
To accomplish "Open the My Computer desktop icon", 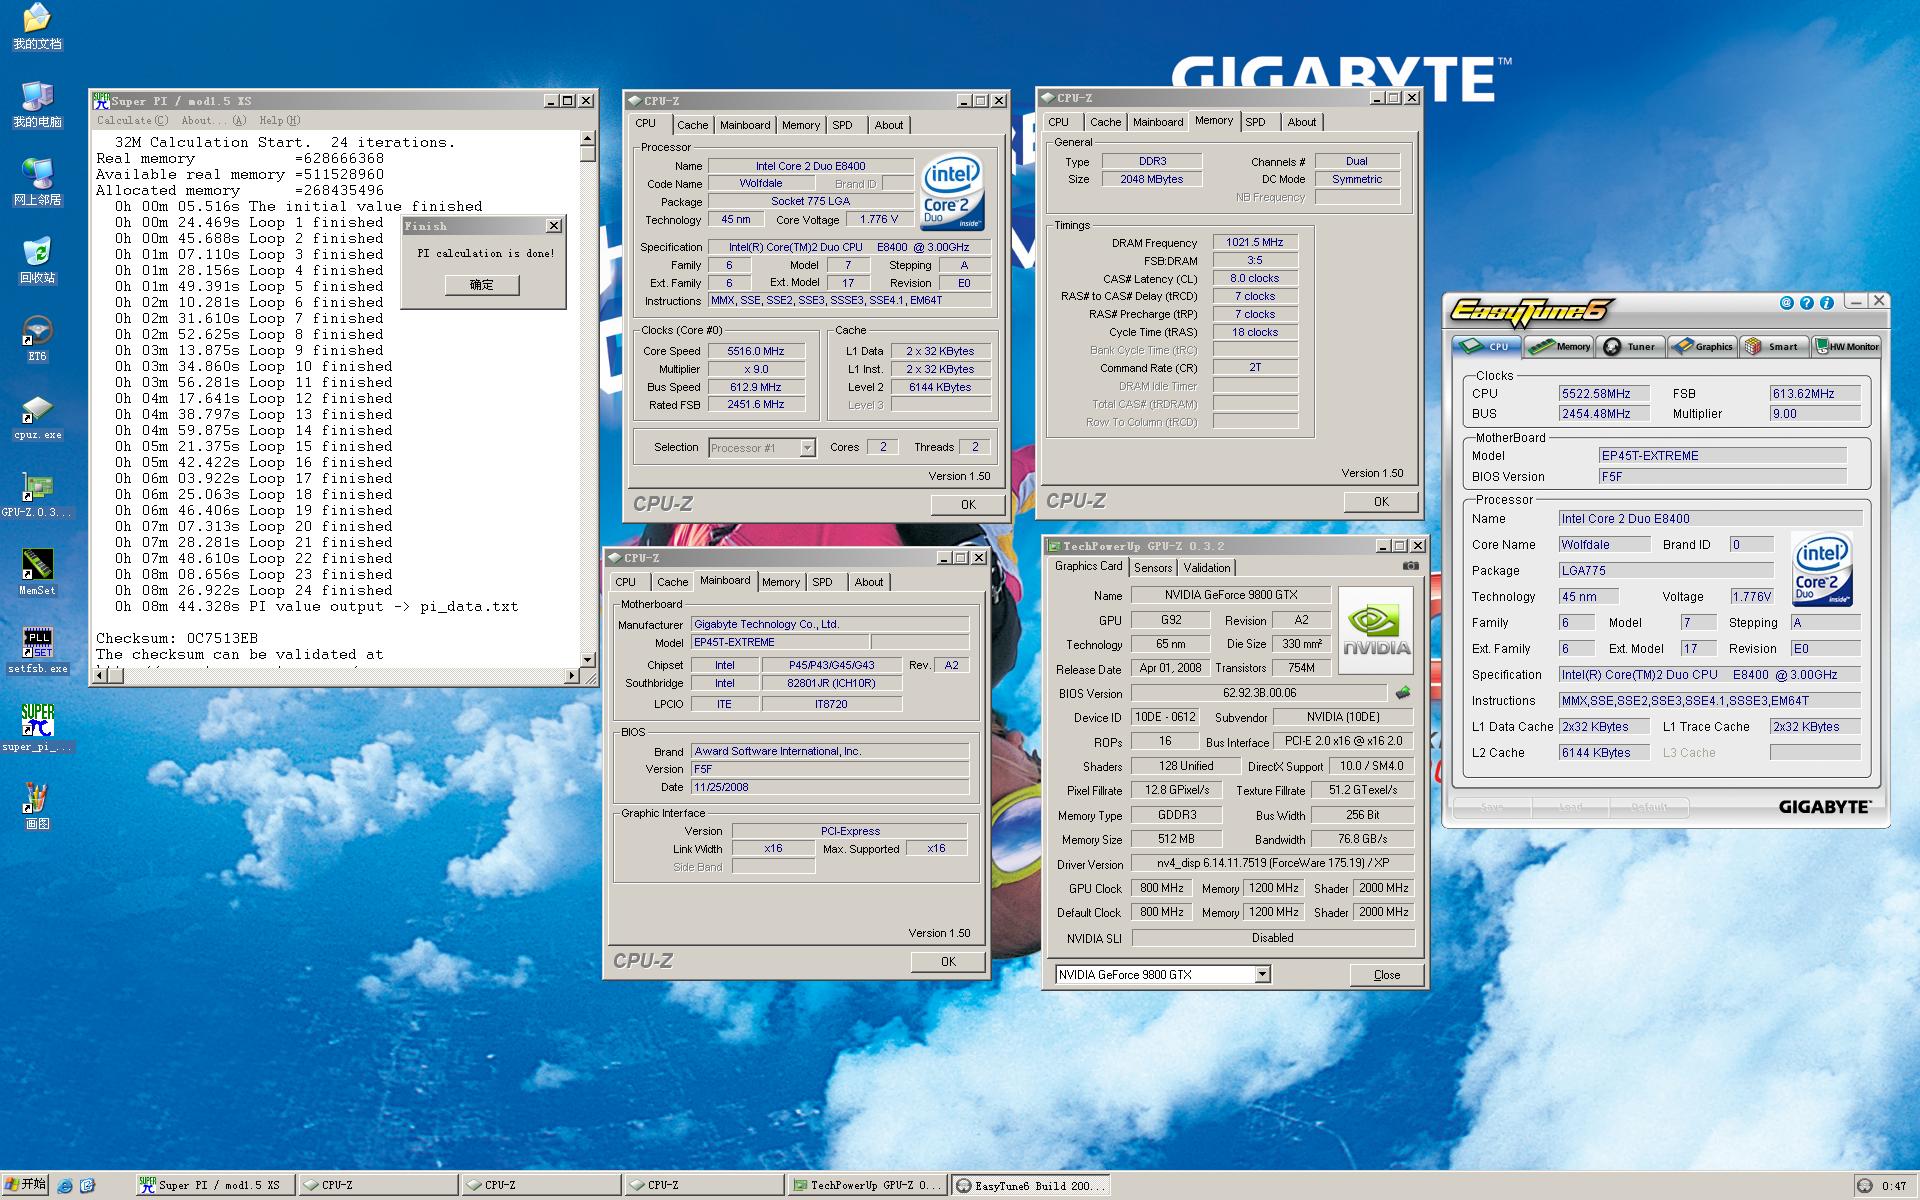I will (37, 104).
